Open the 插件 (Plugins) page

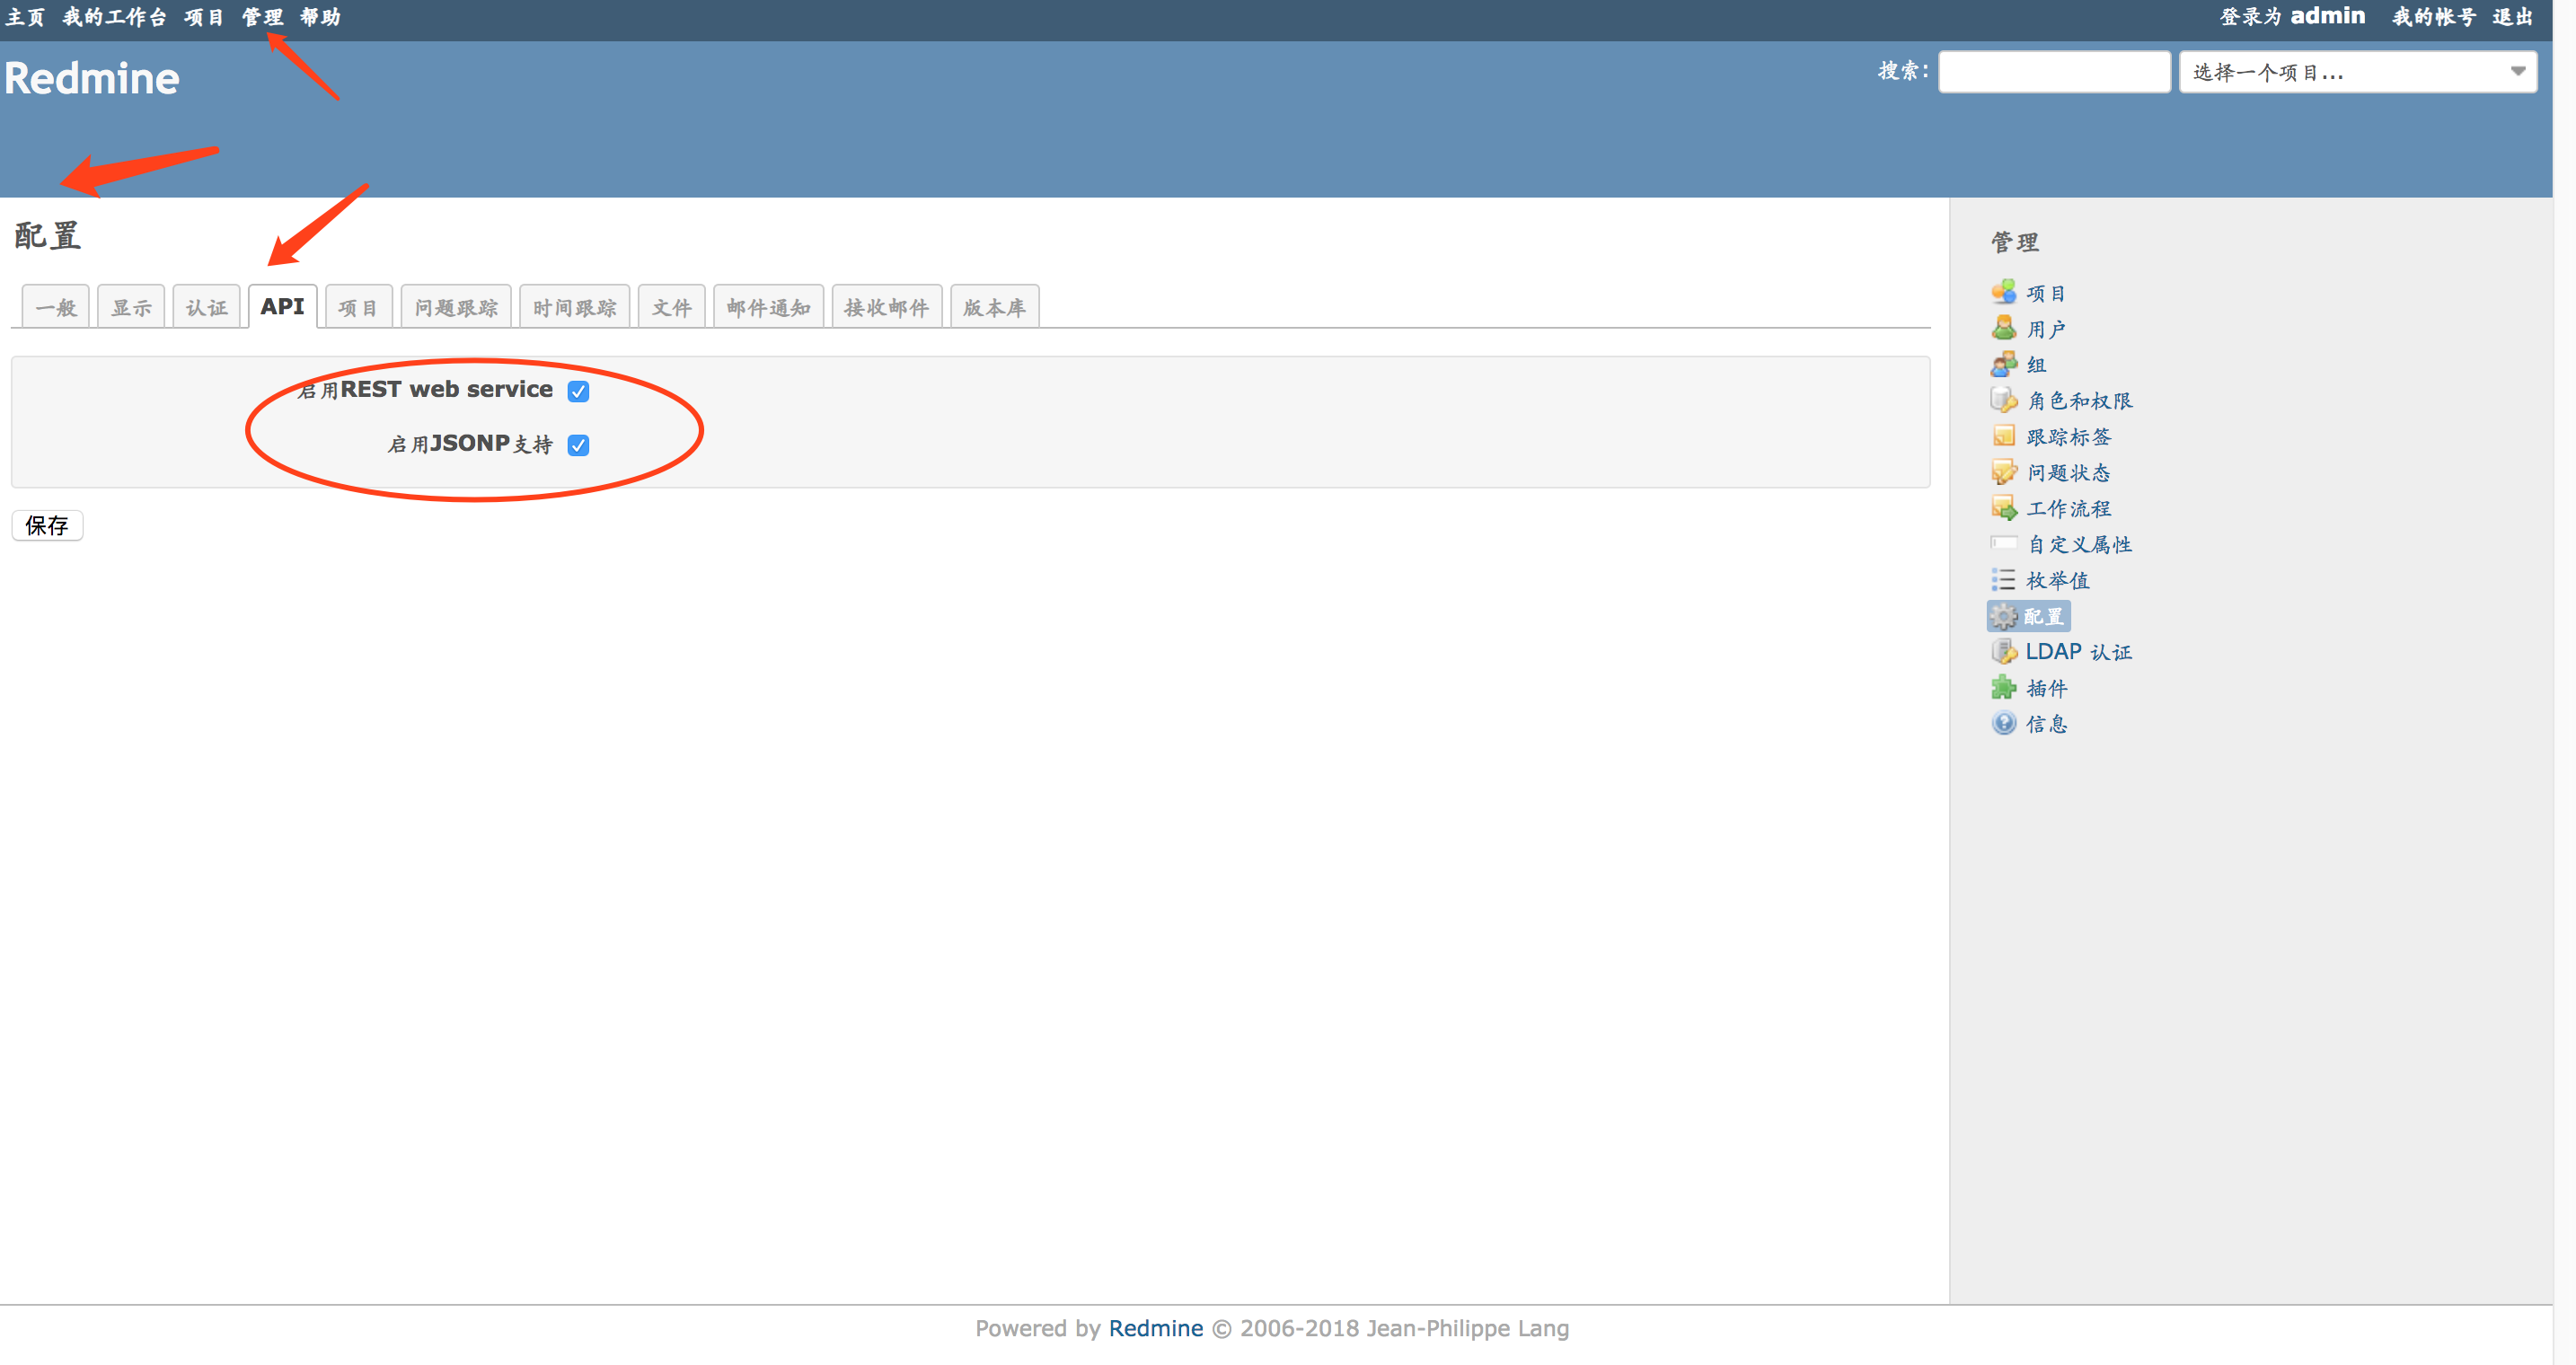[2046, 687]
